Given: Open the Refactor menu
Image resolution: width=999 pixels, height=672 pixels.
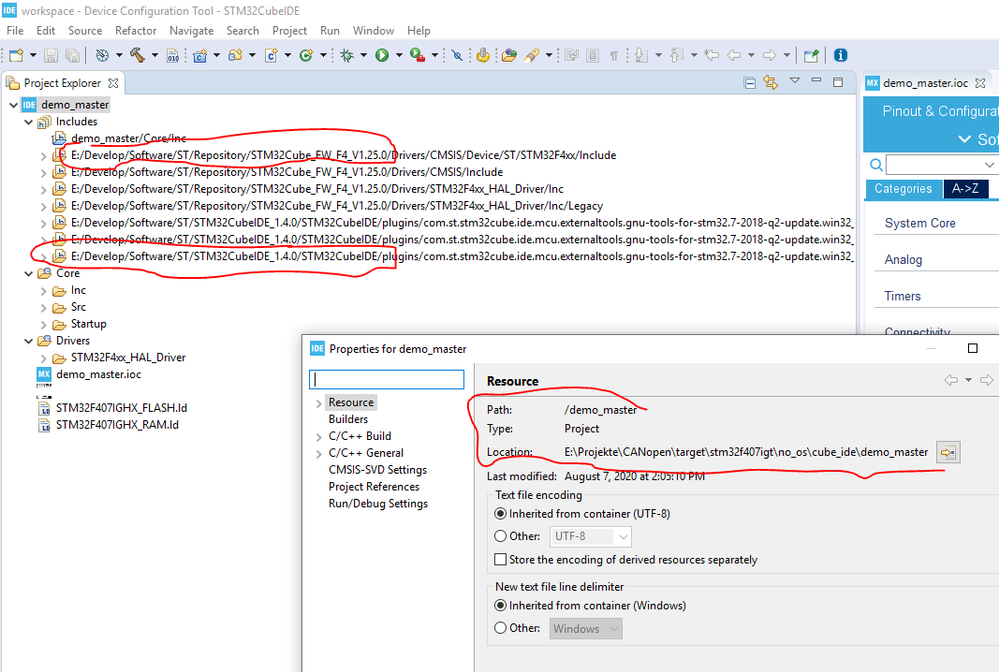Looking at the screenshot, I should click(x=136, y=31).
